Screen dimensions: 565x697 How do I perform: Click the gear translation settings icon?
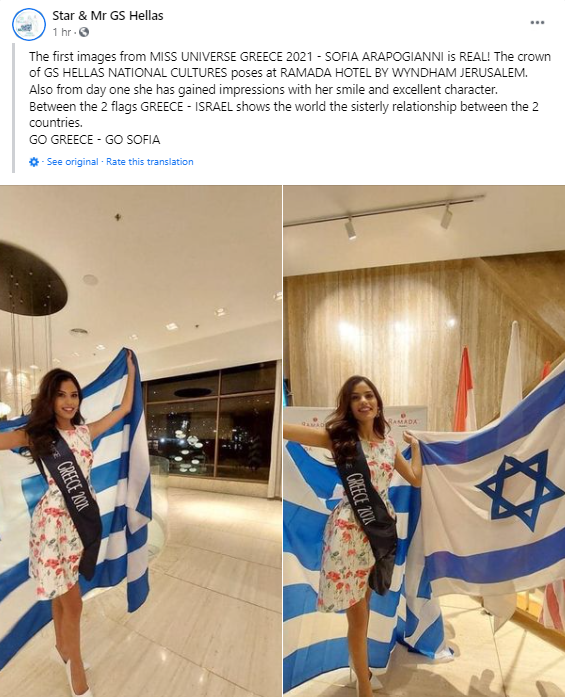pos(34,162)
